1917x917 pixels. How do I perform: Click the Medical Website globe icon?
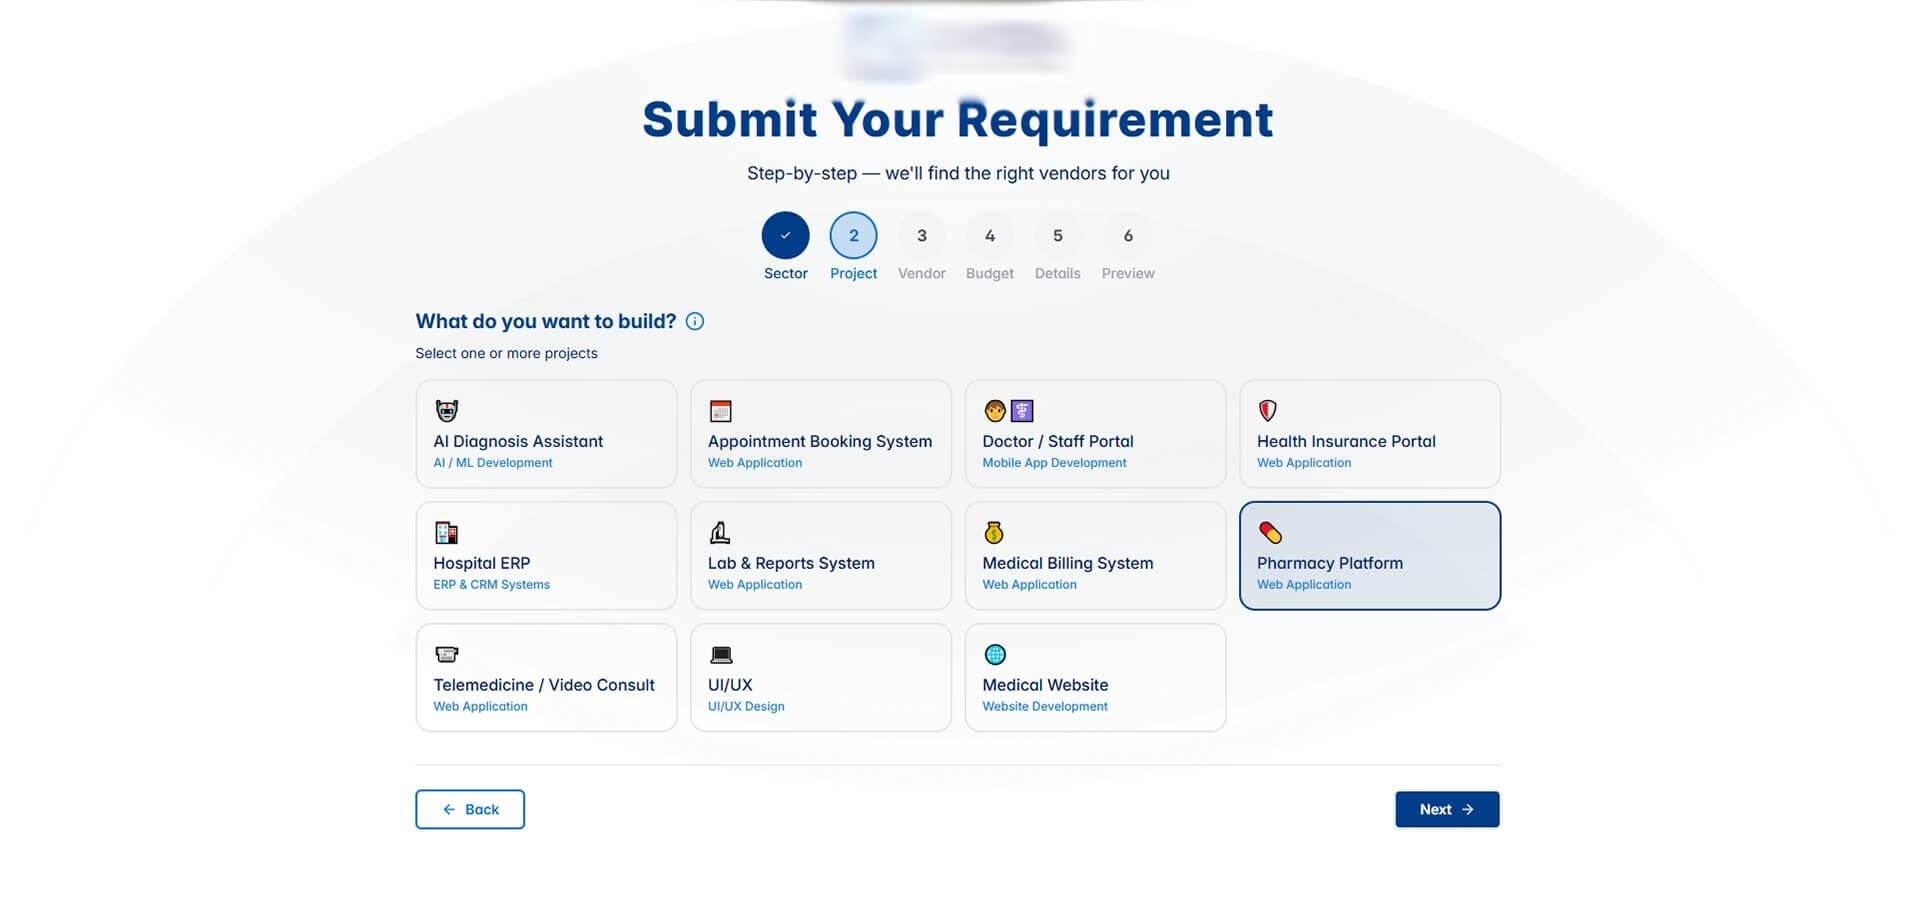pyautogui.click(x=995, y=654)
